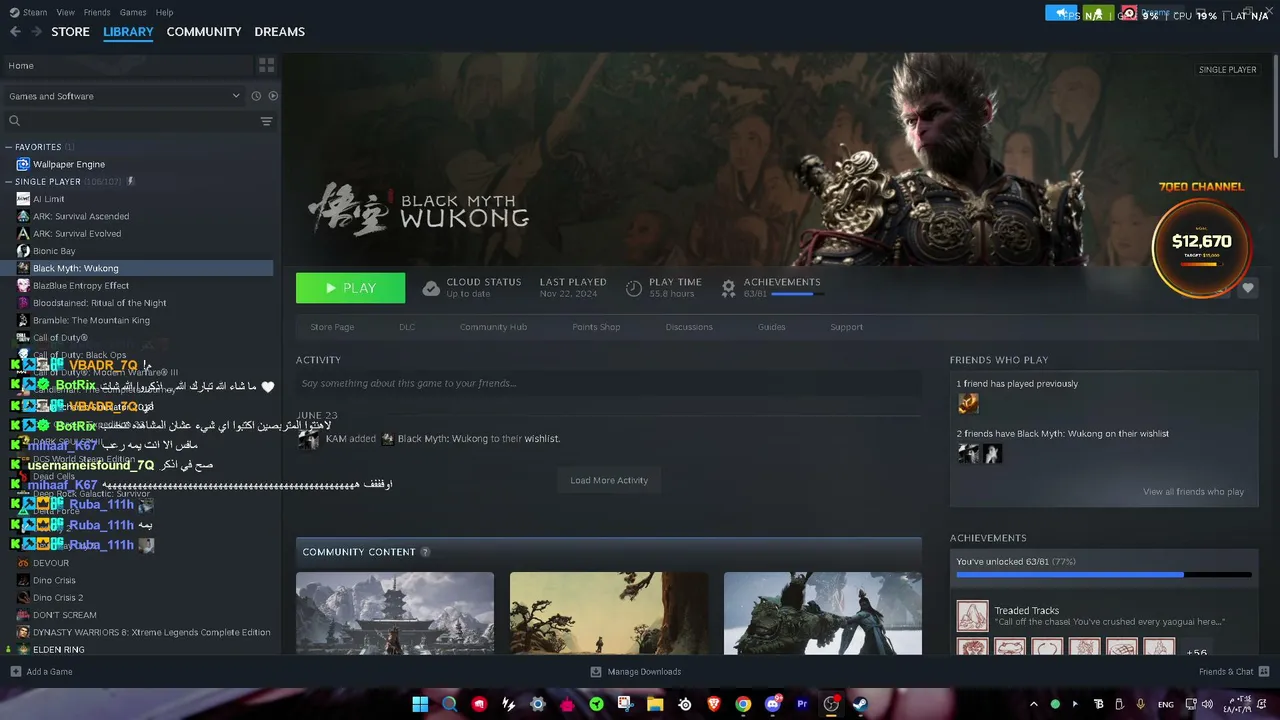1280x720 pixels.
Task: Open the advanced filter options icon
Action: coord(266,121)
